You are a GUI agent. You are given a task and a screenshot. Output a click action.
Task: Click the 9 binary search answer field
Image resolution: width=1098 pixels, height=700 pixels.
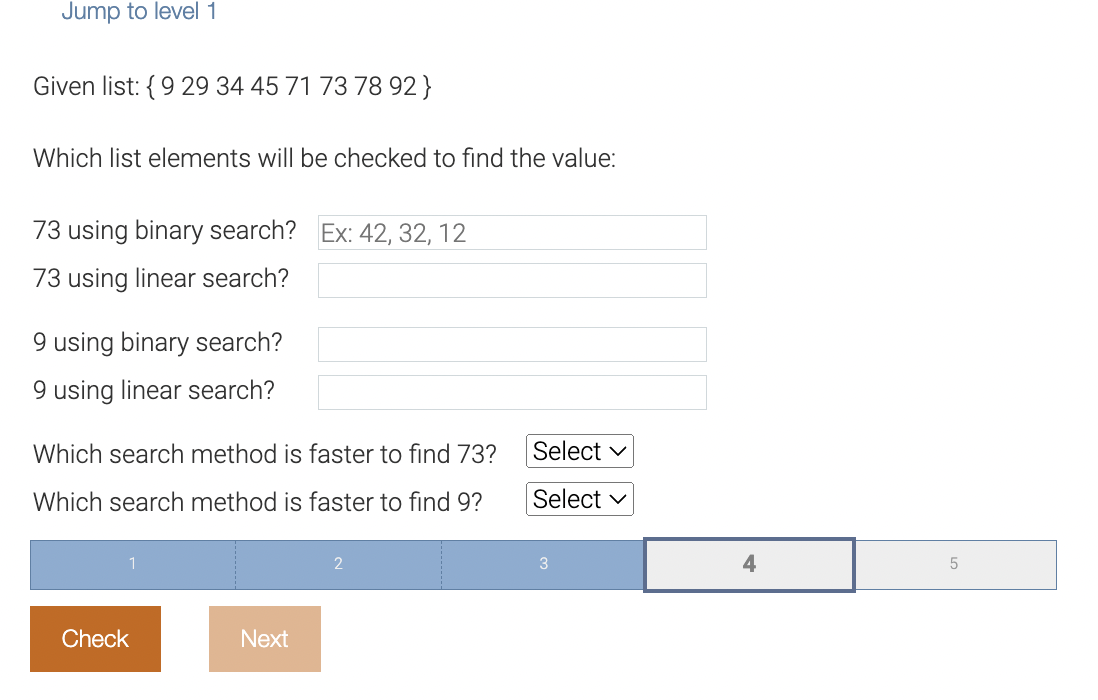click(x=511, y=344)
